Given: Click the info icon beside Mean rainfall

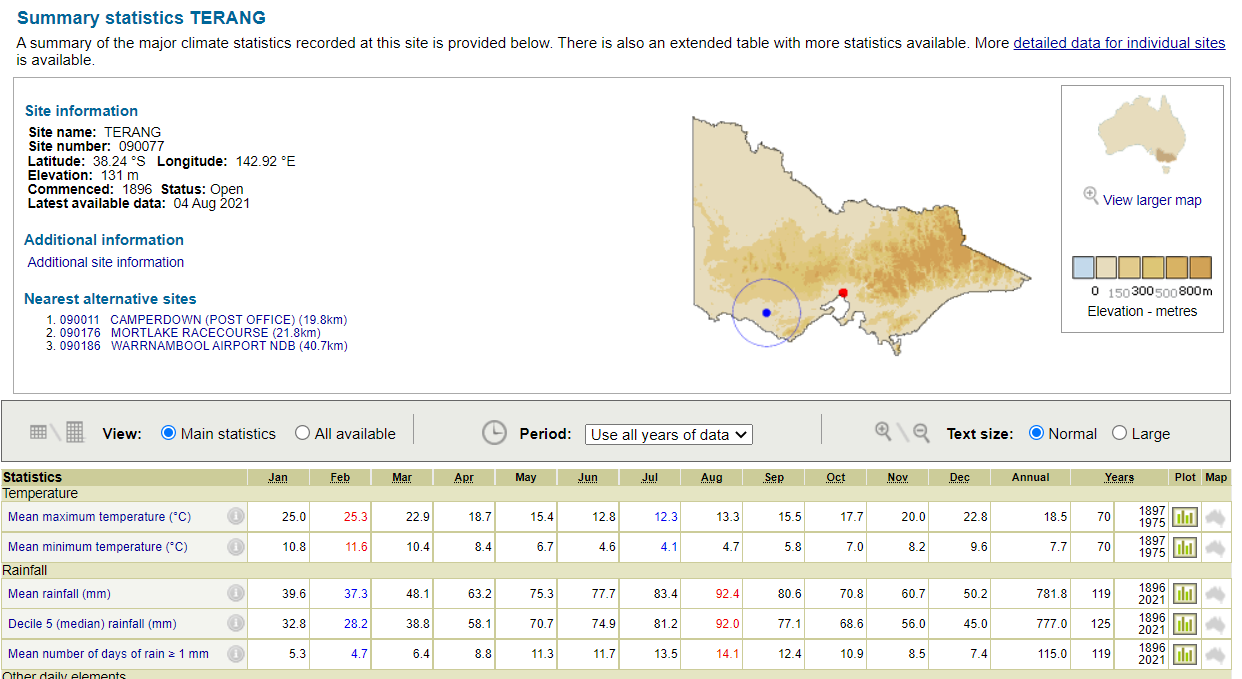Looking at the screenshot, I should click(236, 593).
